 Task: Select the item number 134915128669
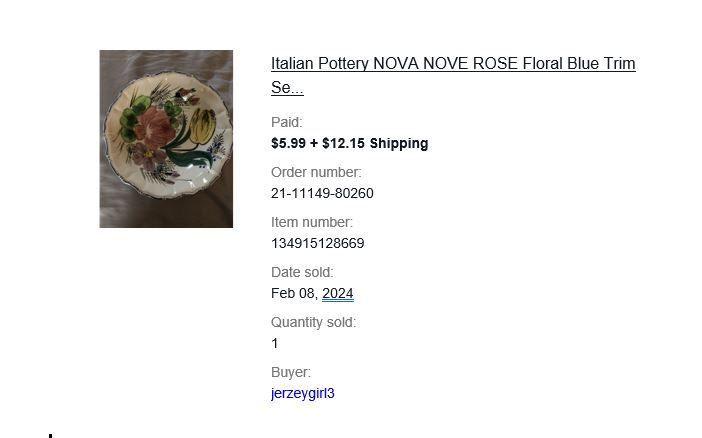(317, 243)
